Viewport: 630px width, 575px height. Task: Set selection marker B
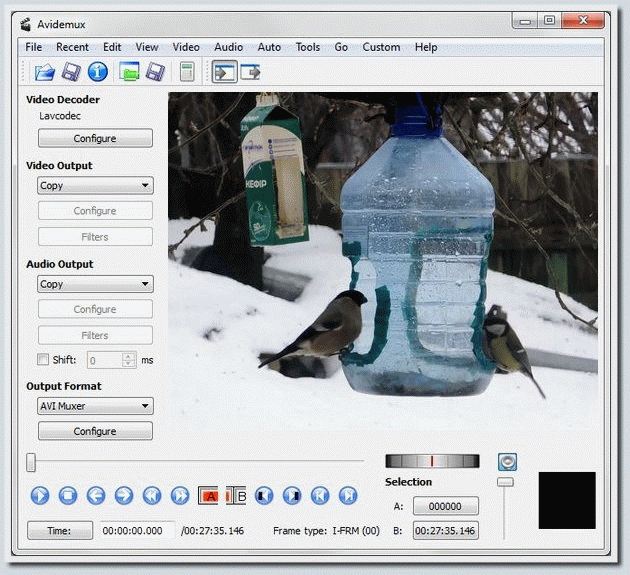(x=236, y=496)
